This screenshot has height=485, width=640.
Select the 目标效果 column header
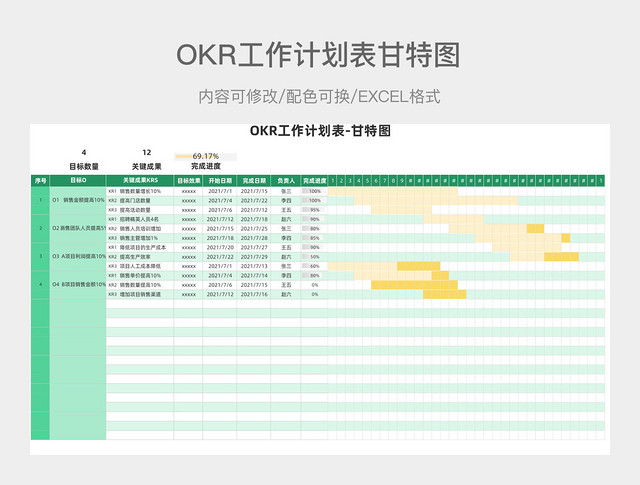pyautogui.click(x=188, y=180)
